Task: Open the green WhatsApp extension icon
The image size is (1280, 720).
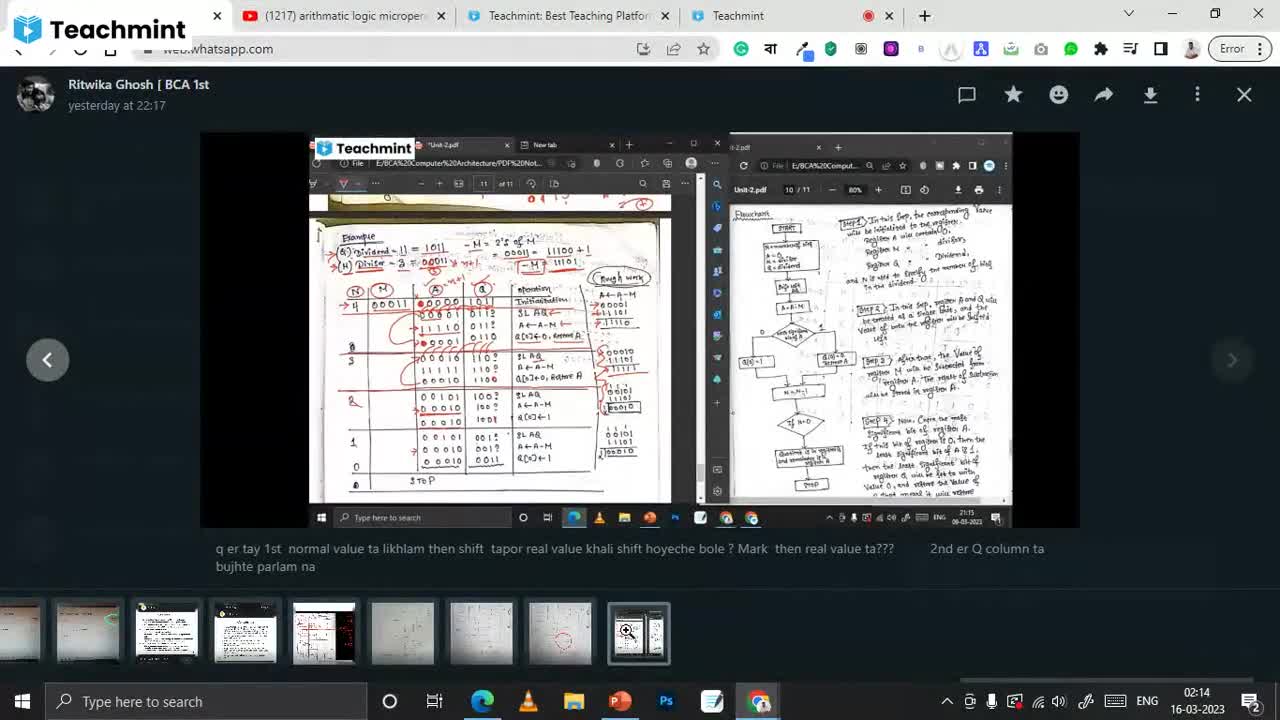Action: point(1070,48)
